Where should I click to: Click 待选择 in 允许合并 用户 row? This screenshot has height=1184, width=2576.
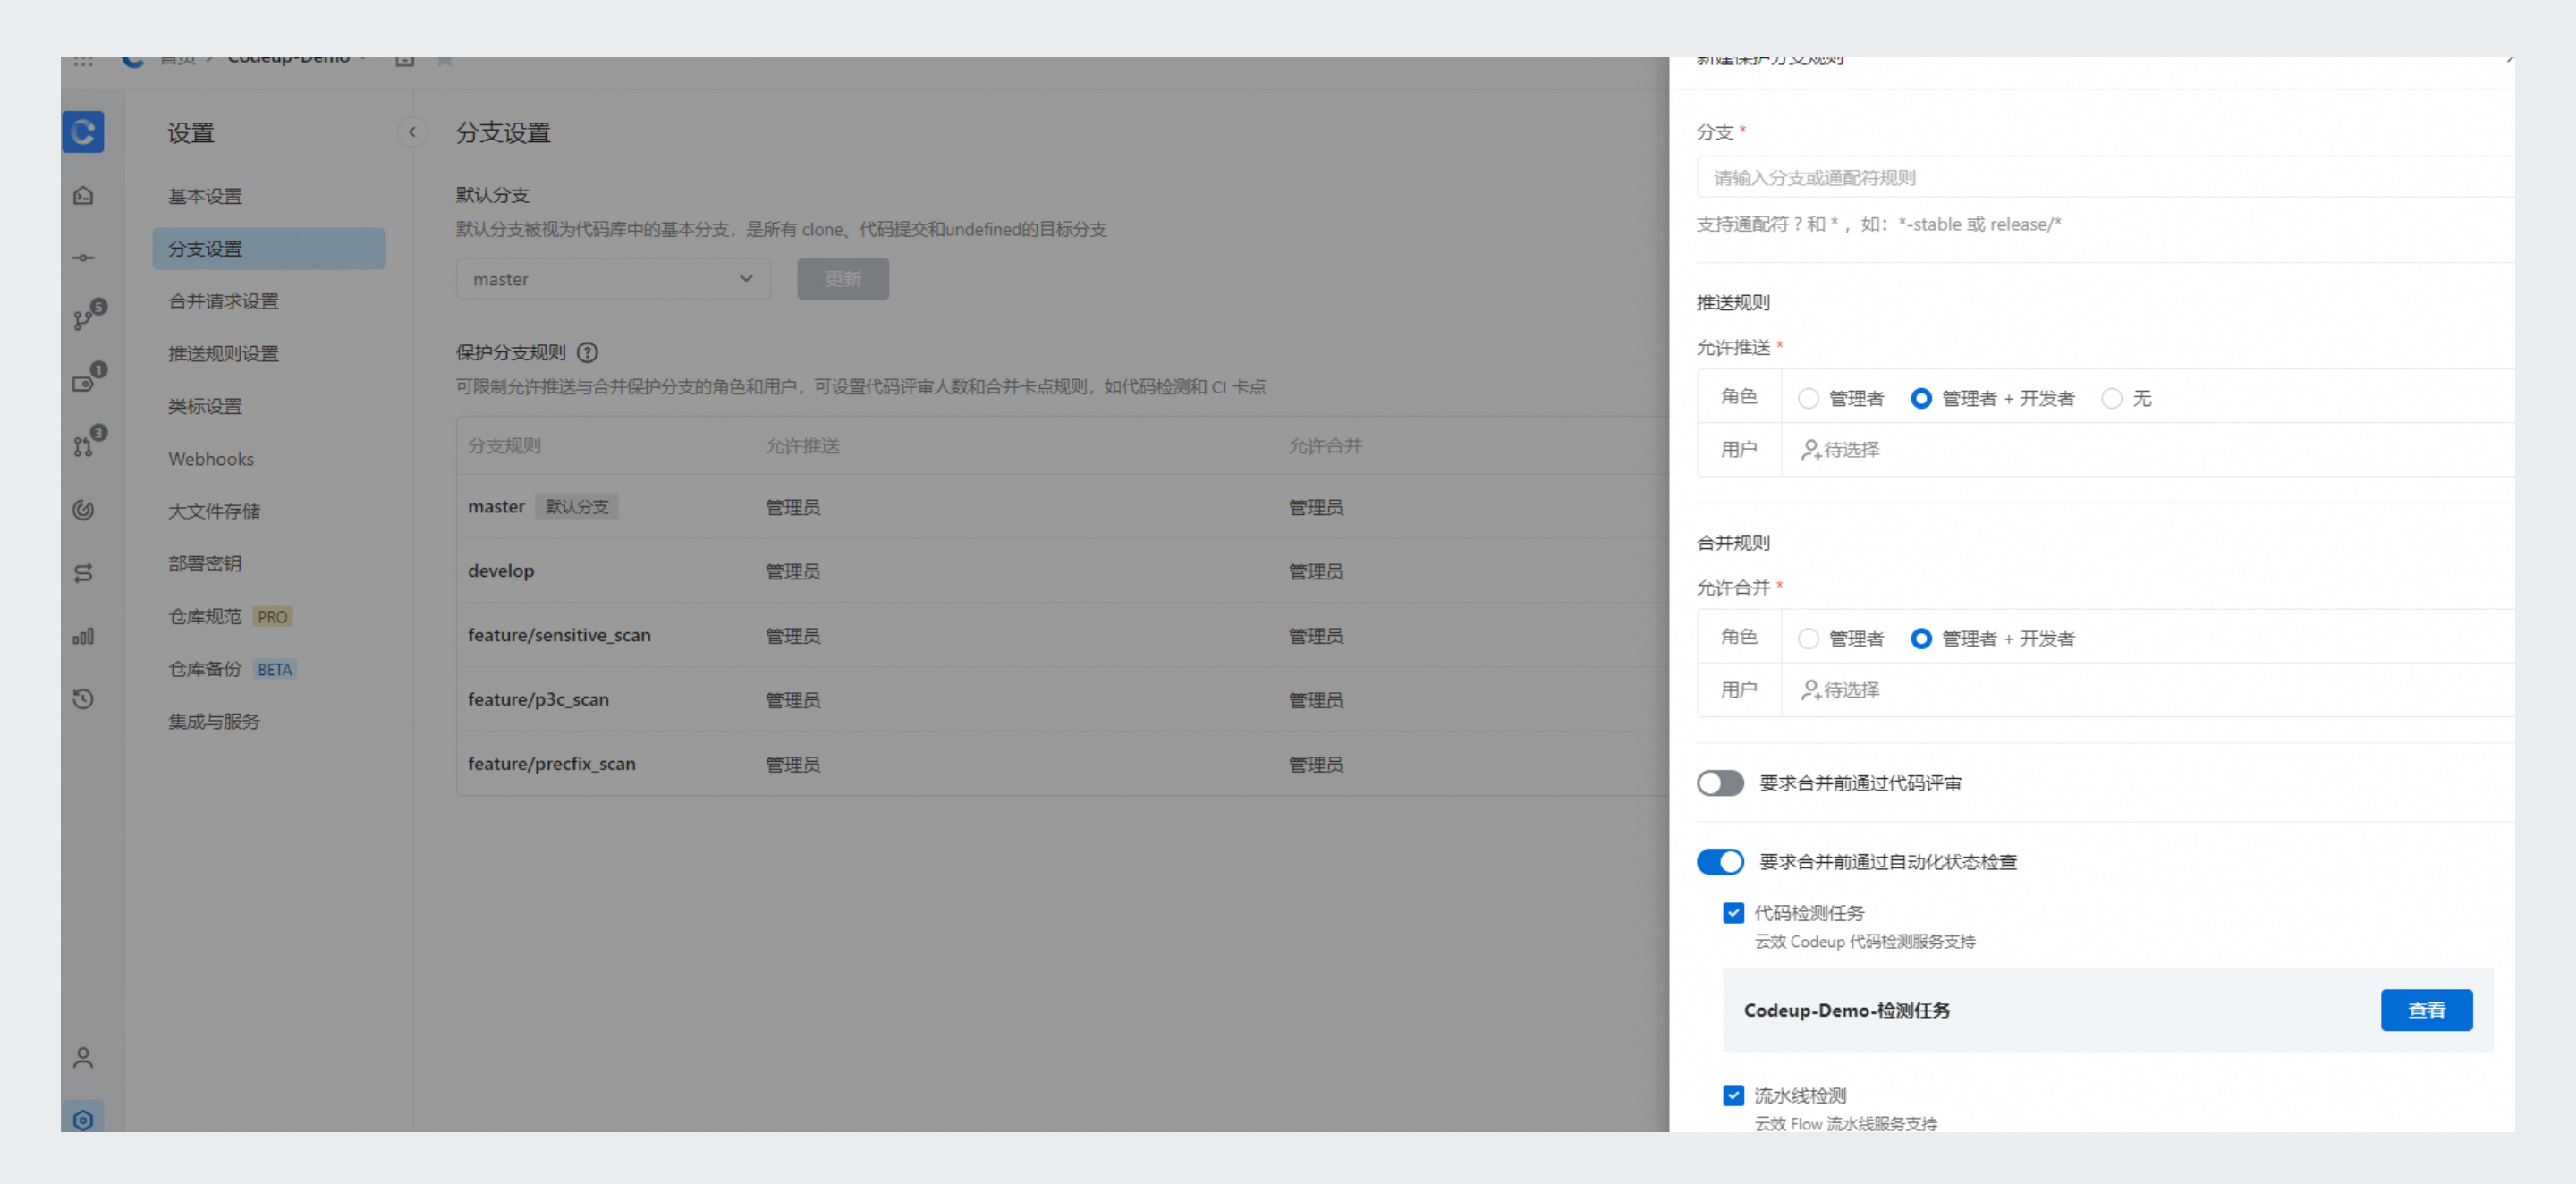coord(1851,690)
